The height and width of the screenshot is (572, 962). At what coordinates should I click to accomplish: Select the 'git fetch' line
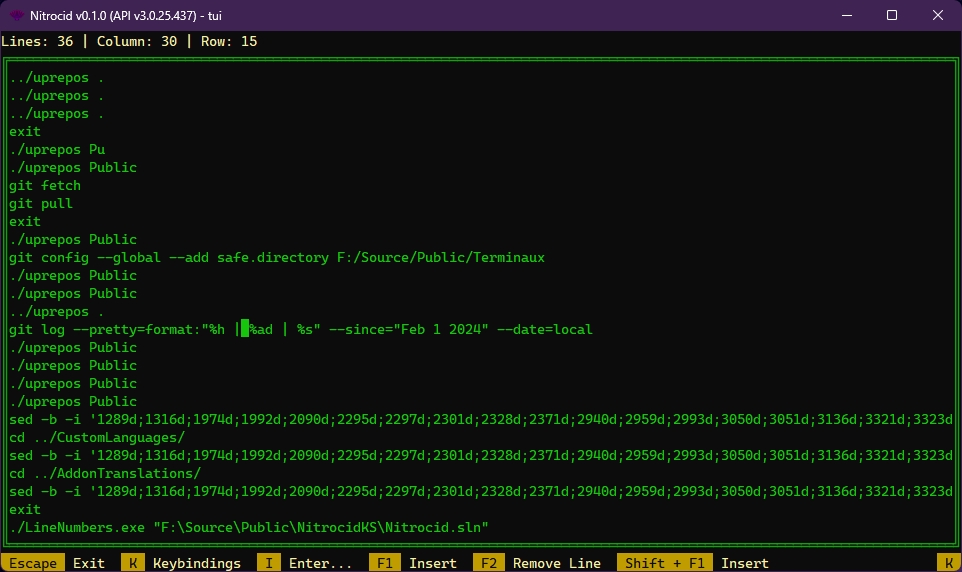click(45, 185)
